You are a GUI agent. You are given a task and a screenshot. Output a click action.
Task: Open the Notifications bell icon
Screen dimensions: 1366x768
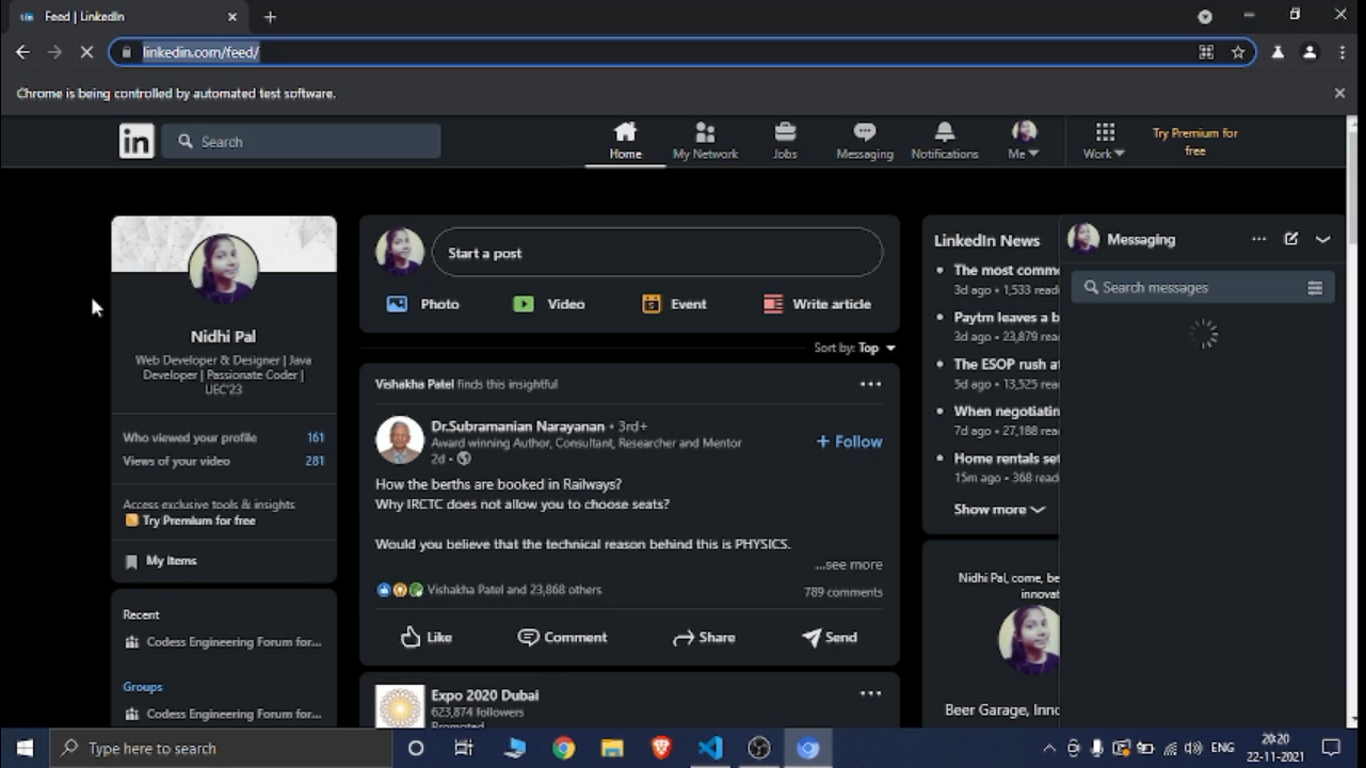[944, 133]
